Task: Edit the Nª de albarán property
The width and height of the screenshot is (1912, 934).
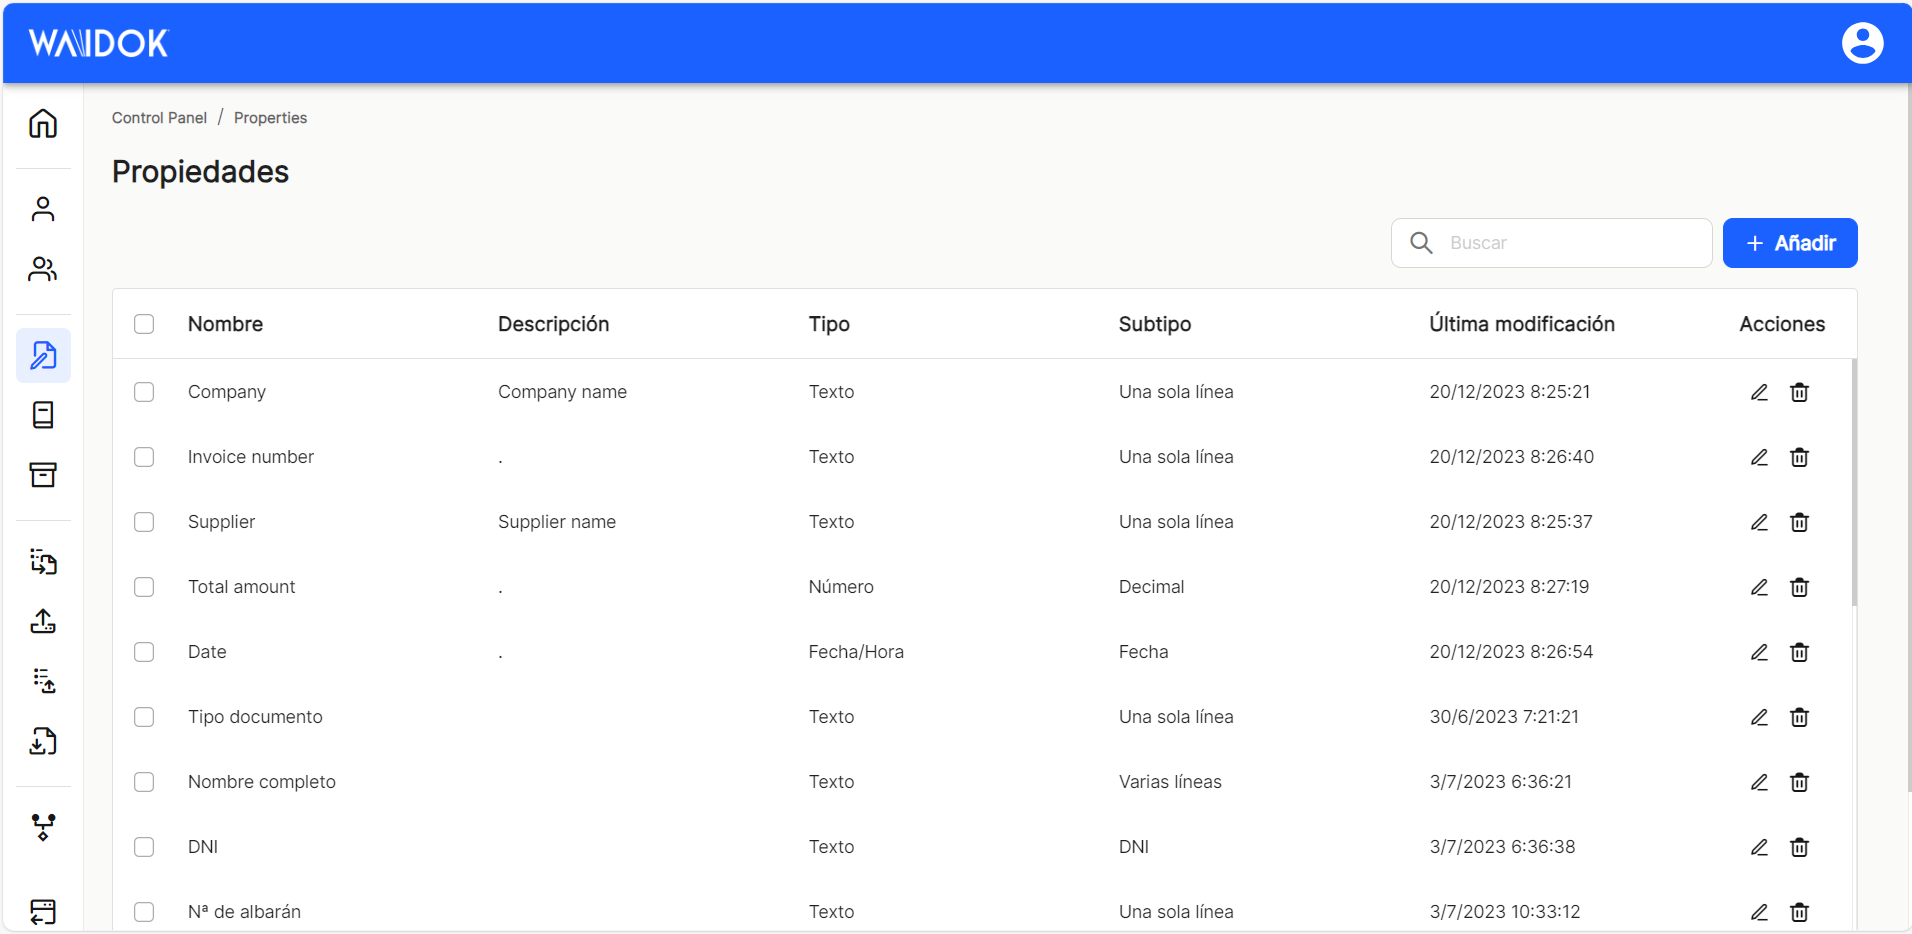Action: click(x=1759, y=912)
